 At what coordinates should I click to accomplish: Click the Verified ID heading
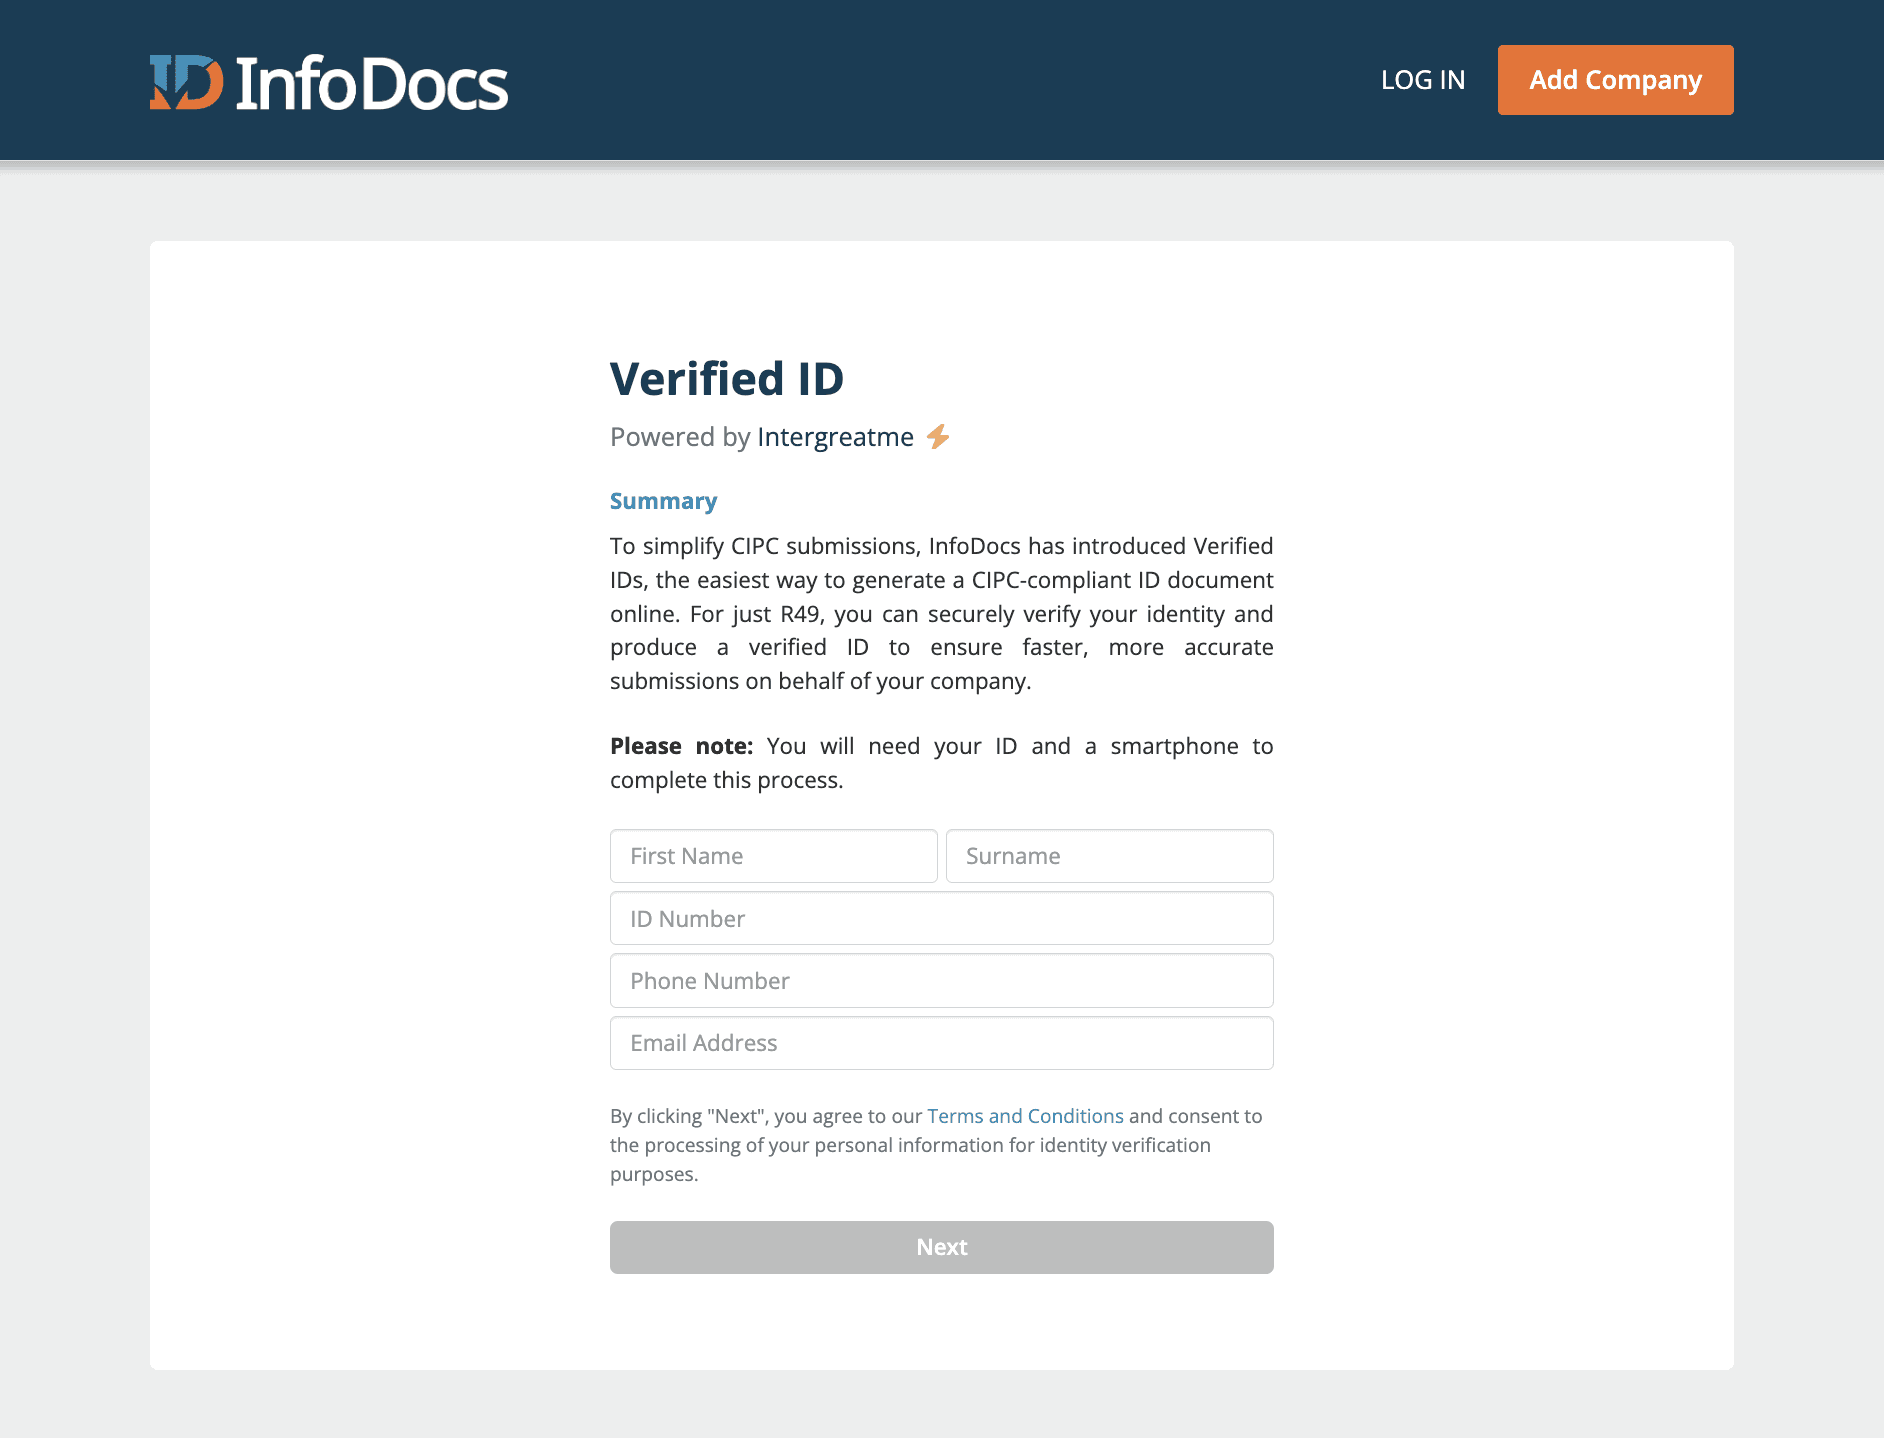pos(727,379)
